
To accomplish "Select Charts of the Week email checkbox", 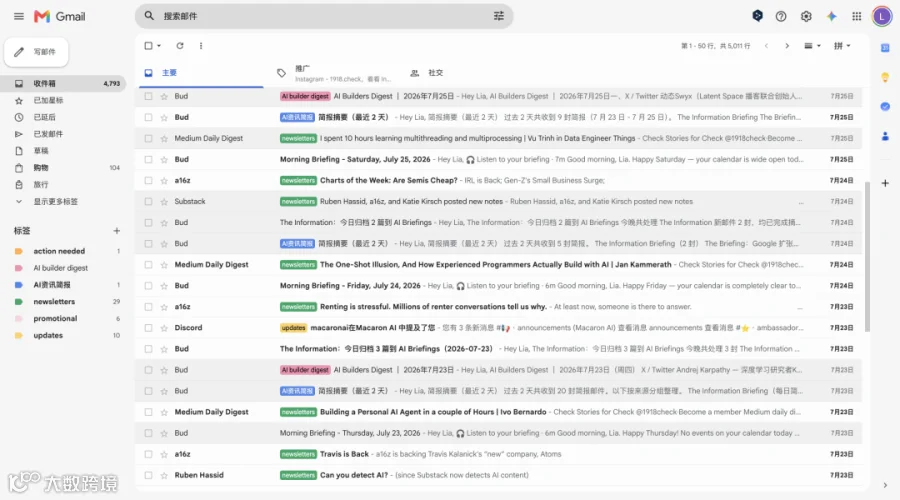I will (149, 180).
